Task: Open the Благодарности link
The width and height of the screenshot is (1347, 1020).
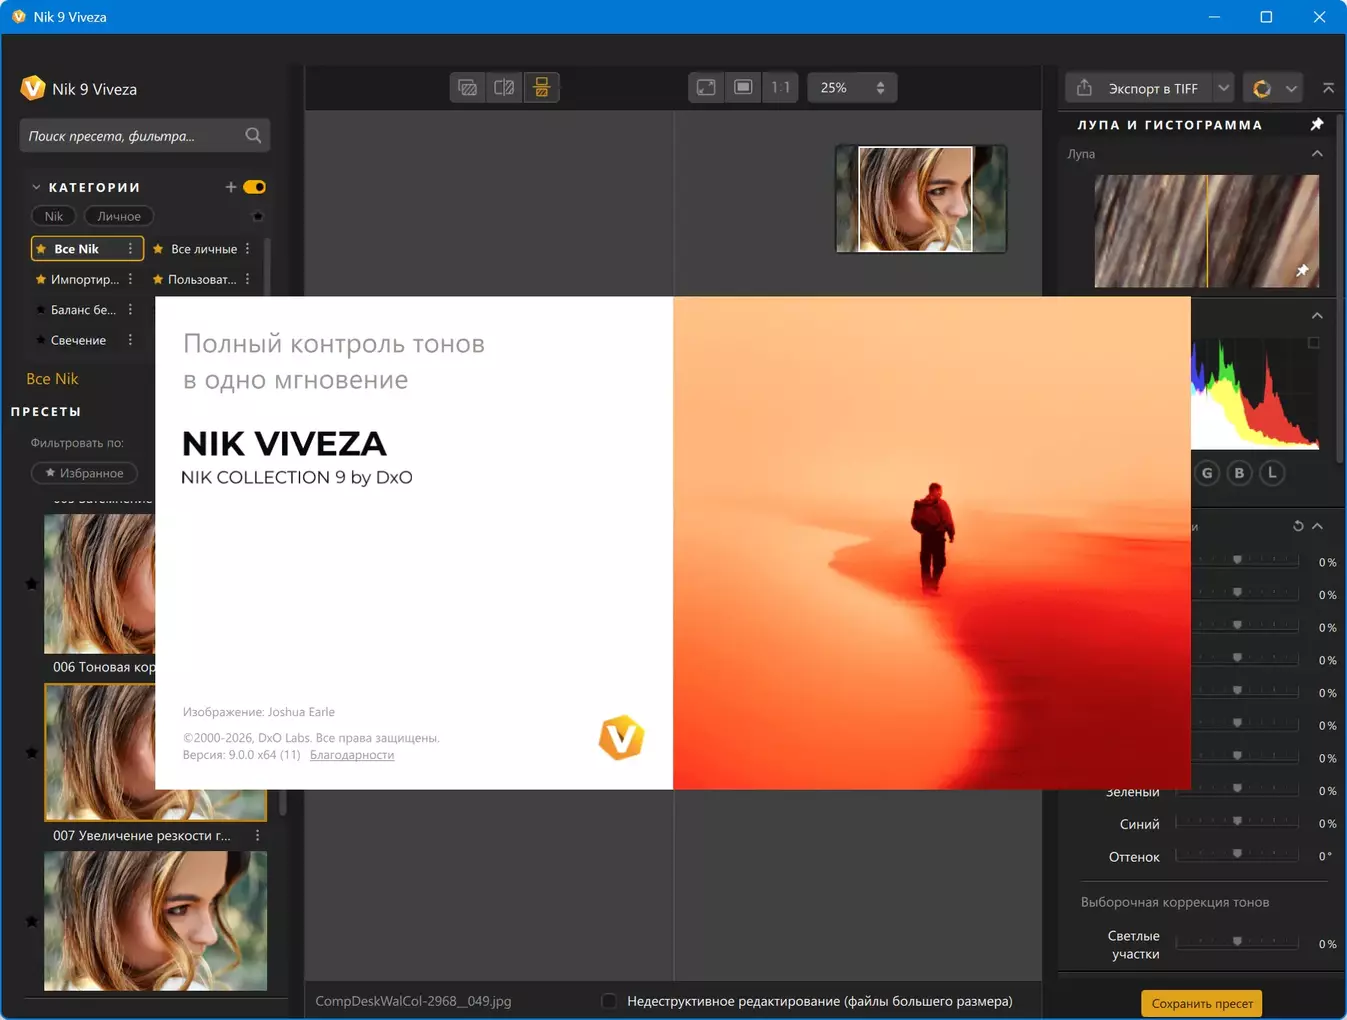Action: [352, 755]
